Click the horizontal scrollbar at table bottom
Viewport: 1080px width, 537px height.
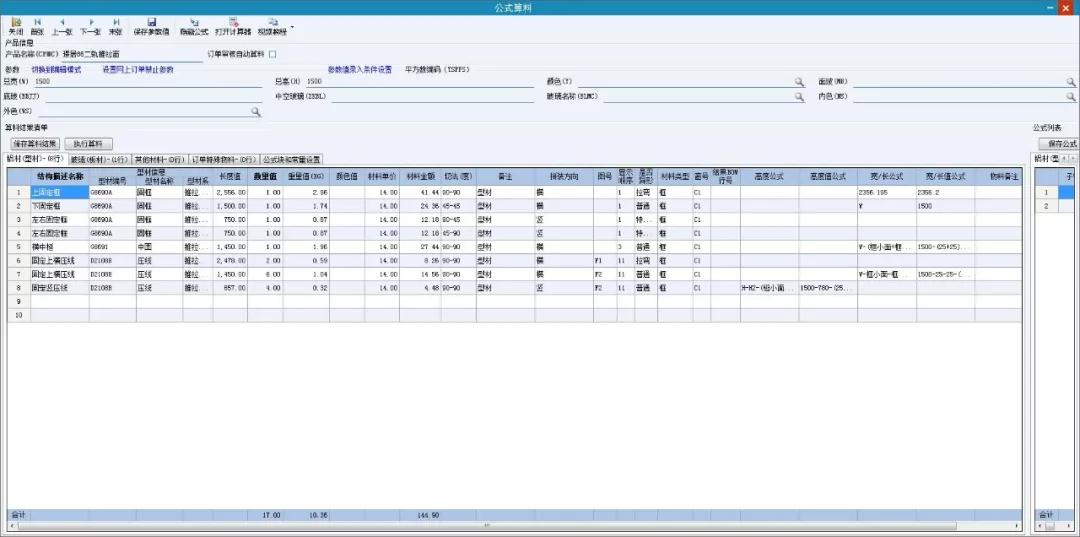click(486, 526)
